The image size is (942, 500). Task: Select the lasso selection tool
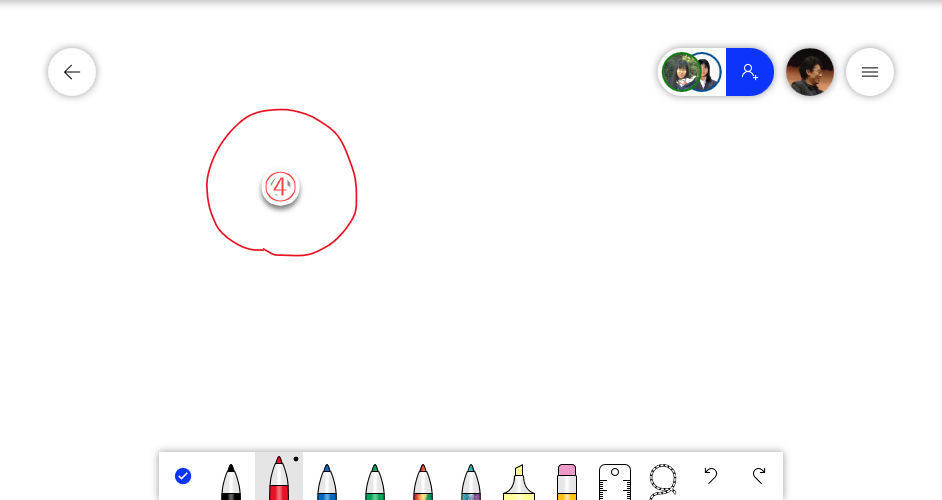tap(663, 481)
